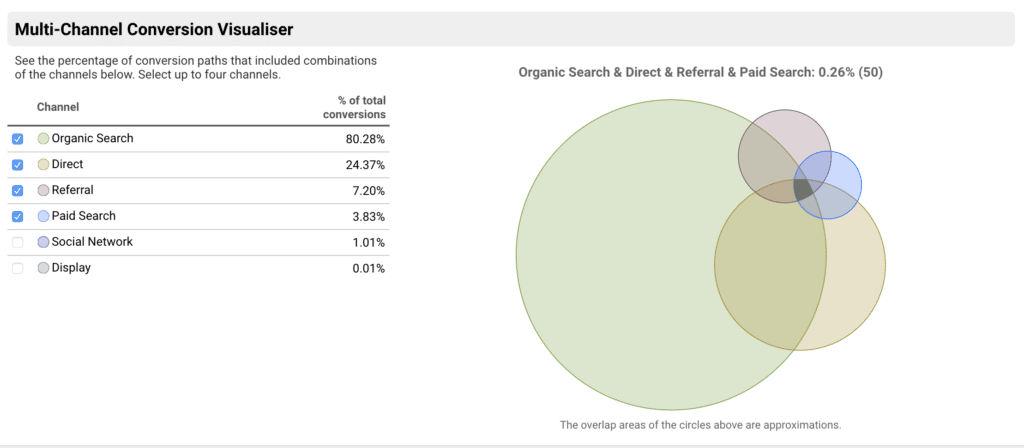Screen dimensions: 1024x448
Task: Click the blue Paid Search color dot
Action: [43, 217]
